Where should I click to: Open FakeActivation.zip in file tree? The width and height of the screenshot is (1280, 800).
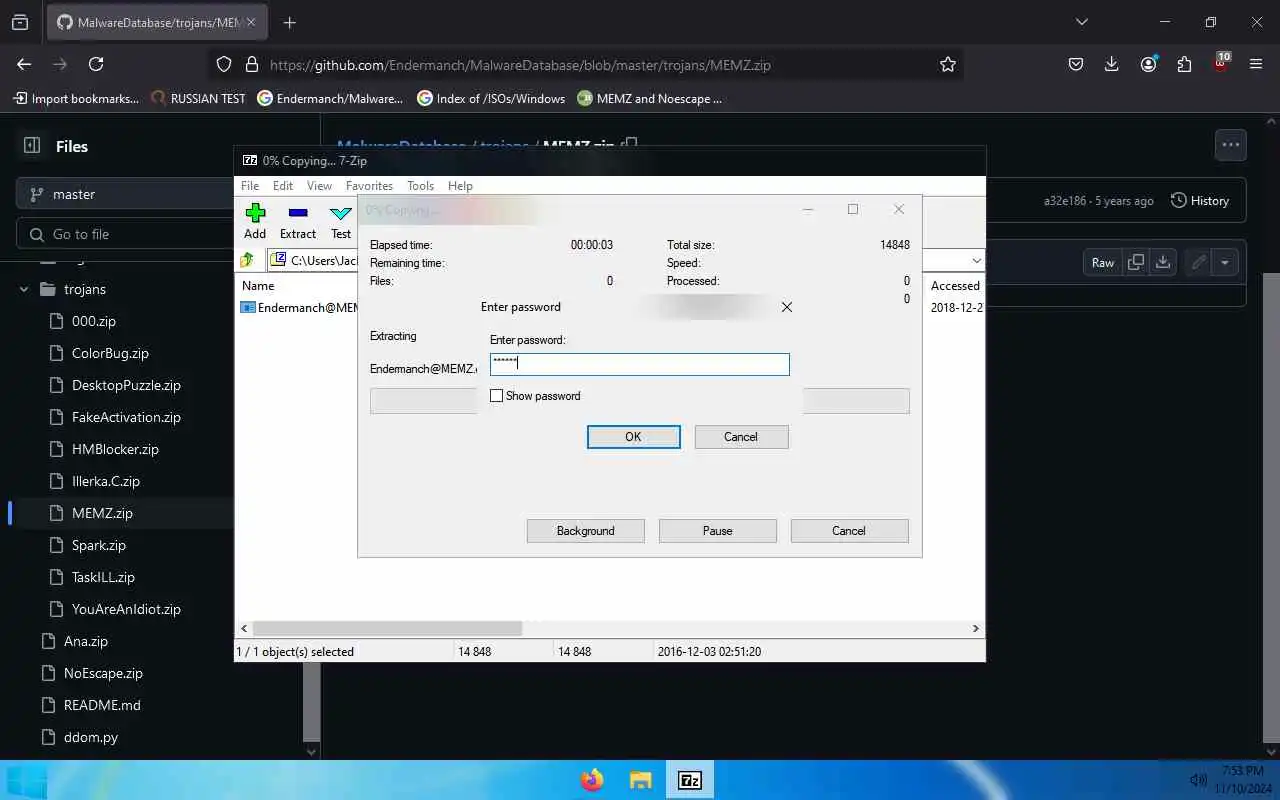(126, 417)
